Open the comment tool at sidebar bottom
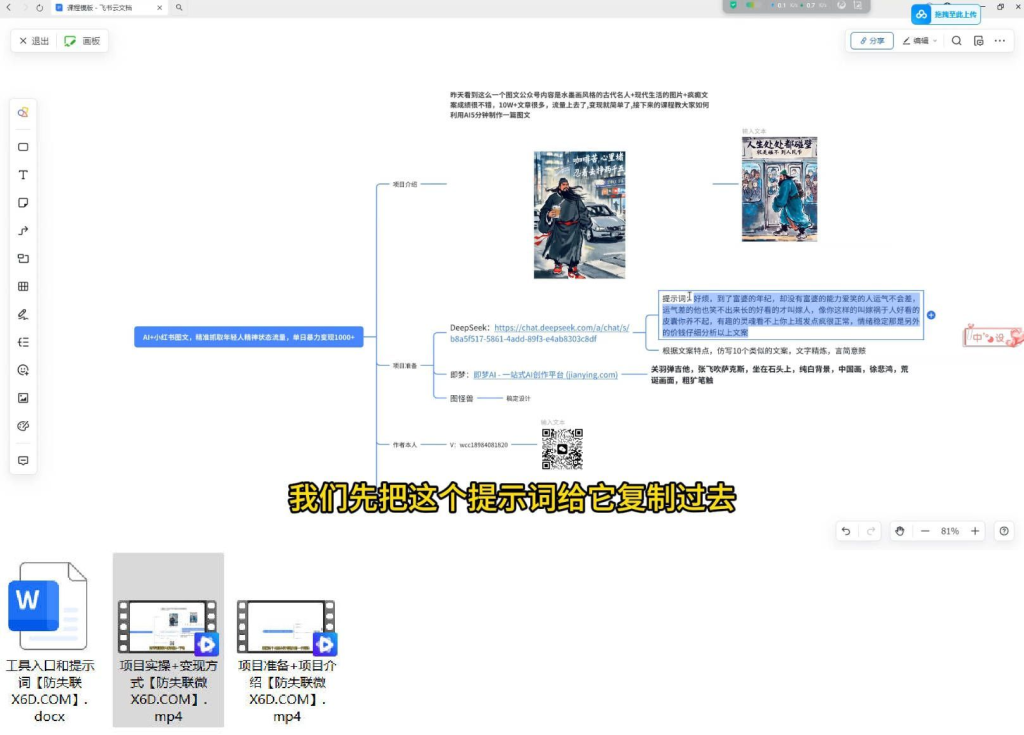 coord(23,459)
